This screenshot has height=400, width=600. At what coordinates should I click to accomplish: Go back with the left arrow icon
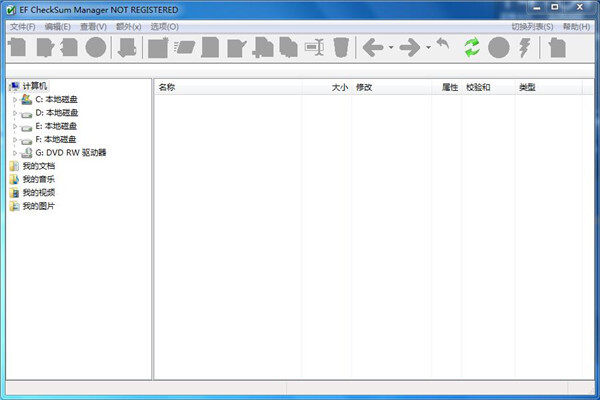pyautogui.click(x=373, y=47)
